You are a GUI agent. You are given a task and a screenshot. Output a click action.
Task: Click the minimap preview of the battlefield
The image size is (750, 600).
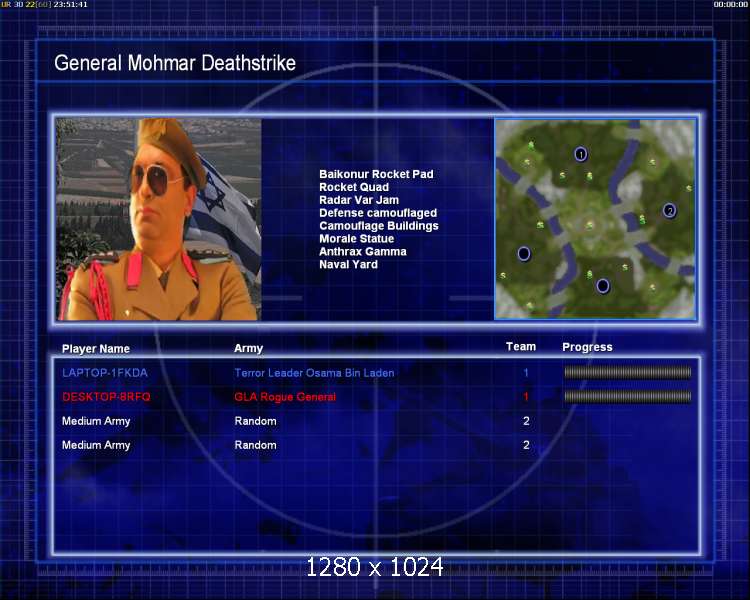pos(596,219)
